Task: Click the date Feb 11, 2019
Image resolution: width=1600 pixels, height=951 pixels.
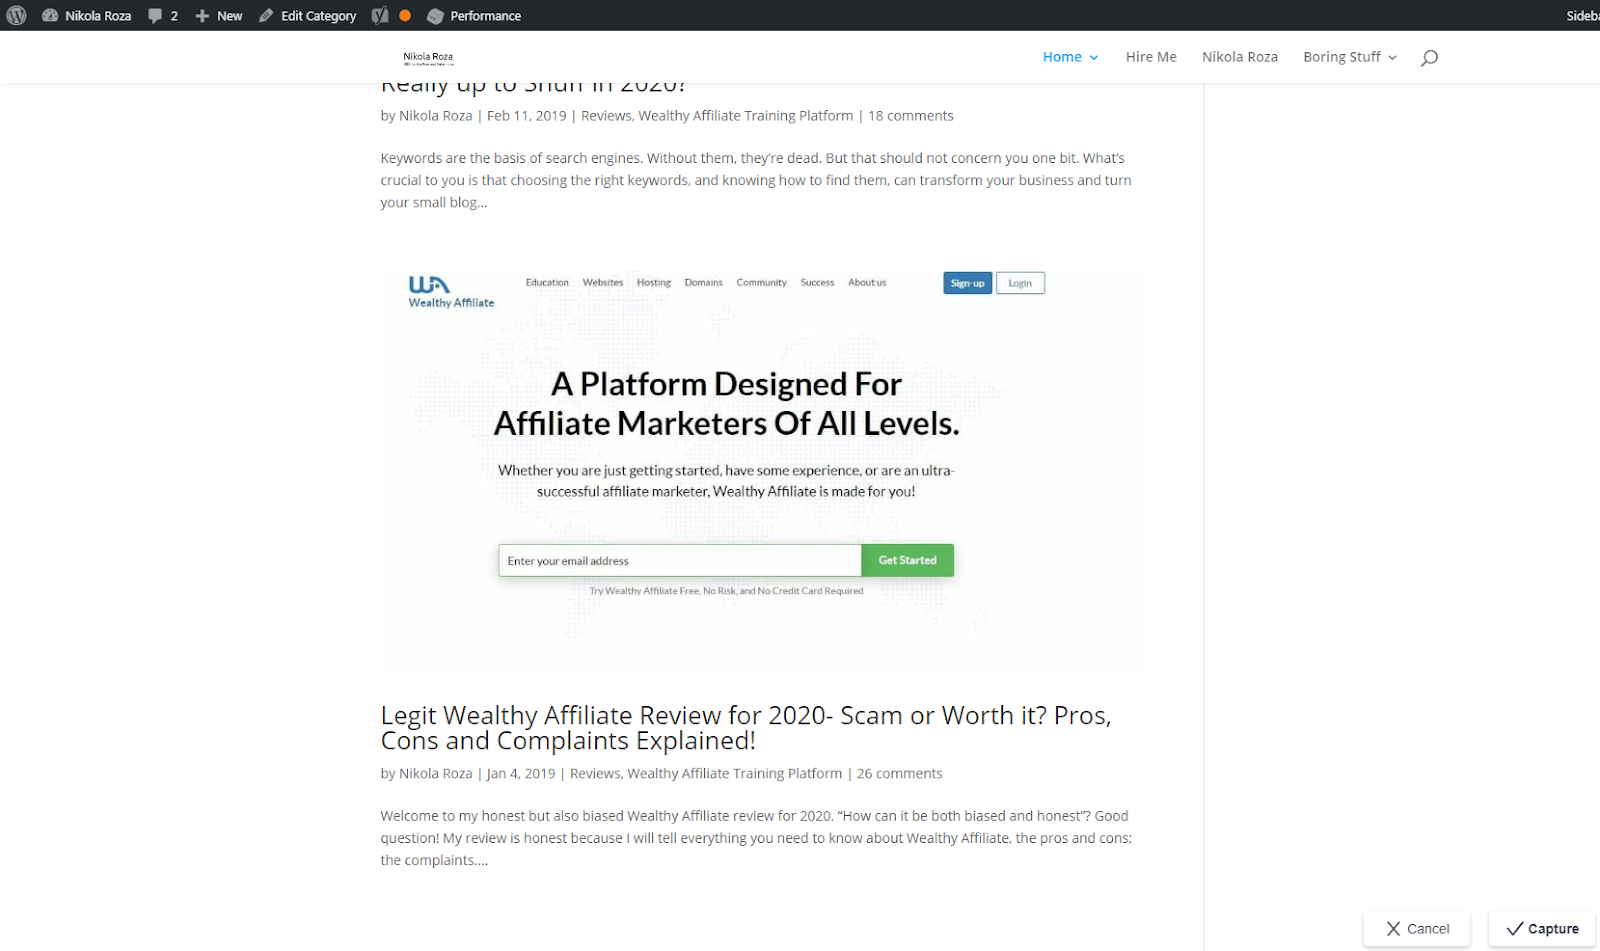Action: tap(527, 116)
